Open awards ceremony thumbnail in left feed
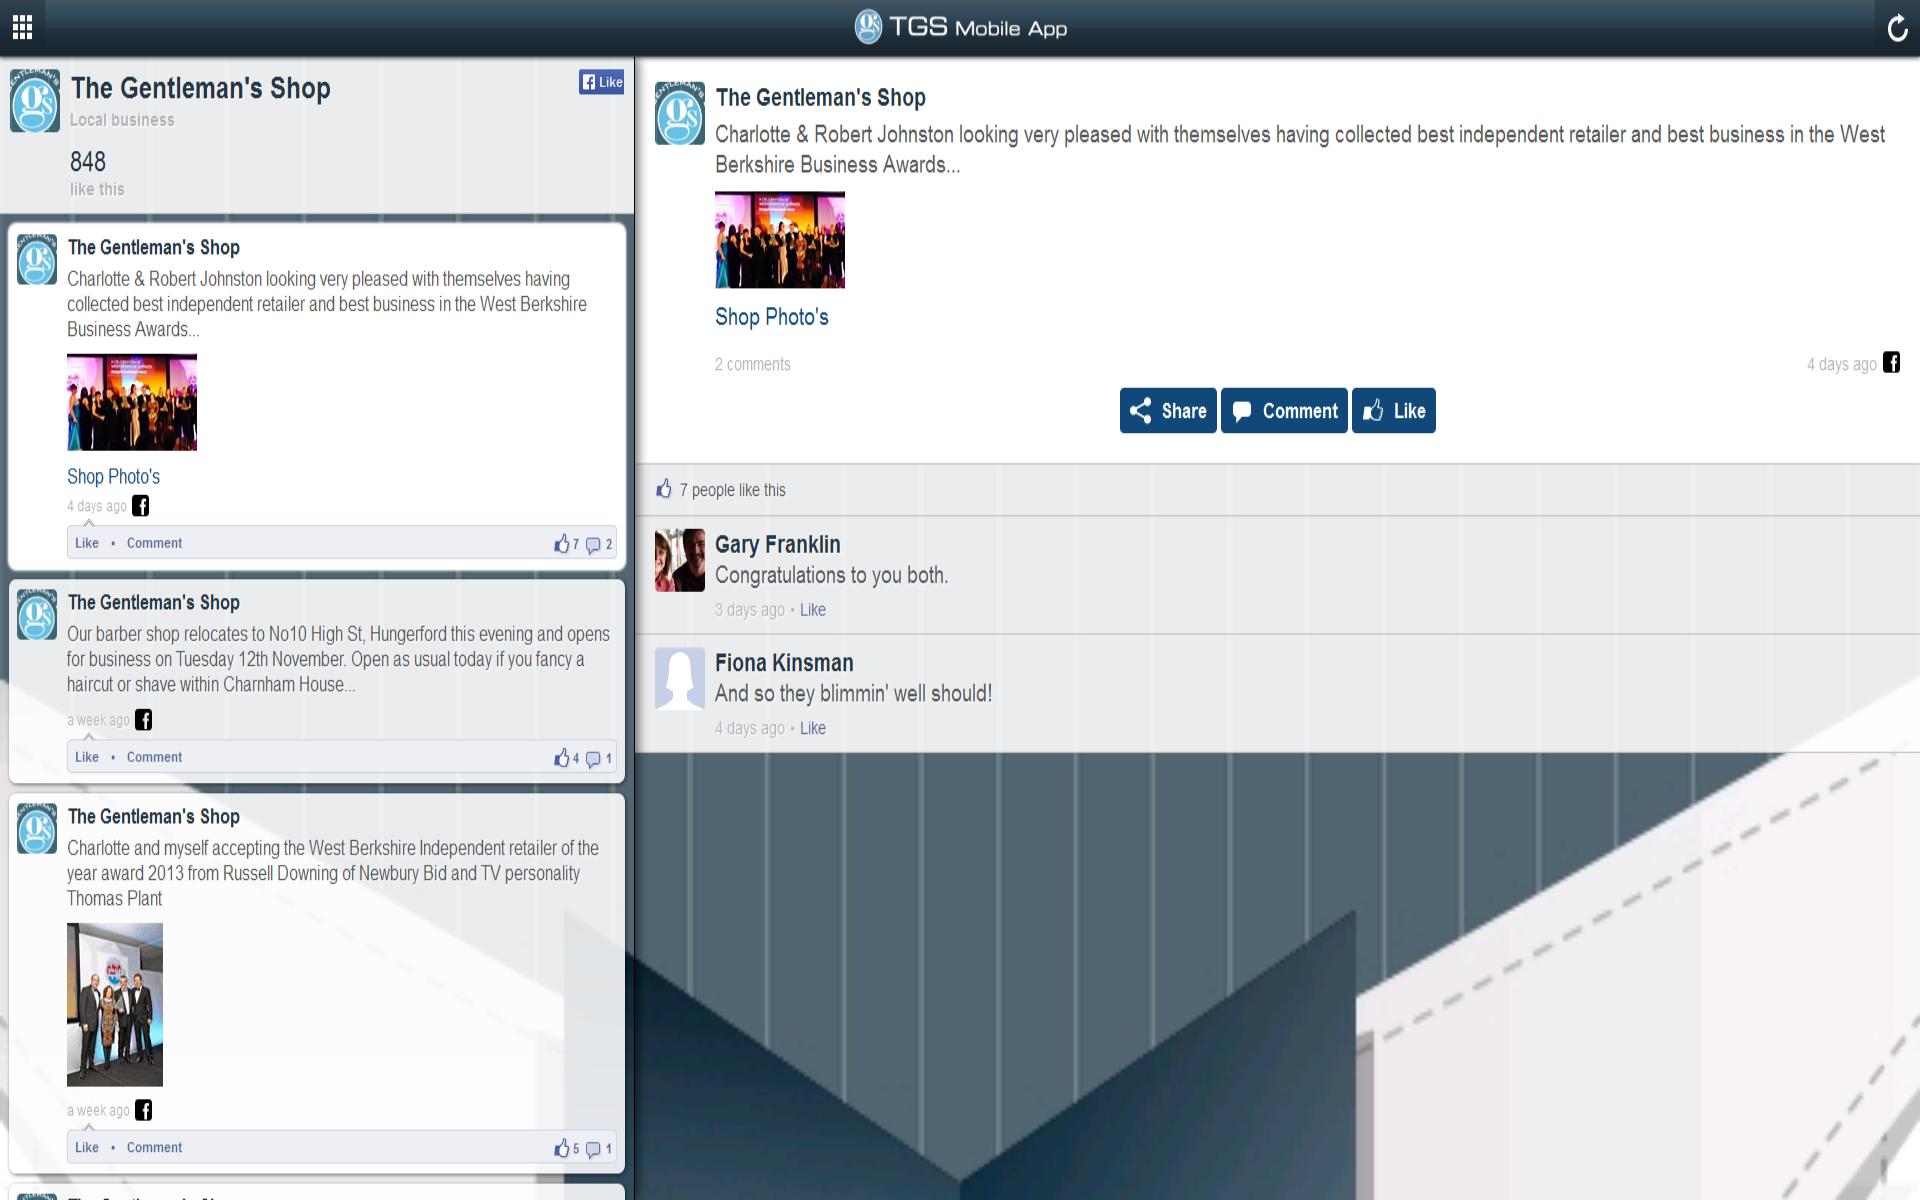The image size is (1920, 1200). point(132,402)
